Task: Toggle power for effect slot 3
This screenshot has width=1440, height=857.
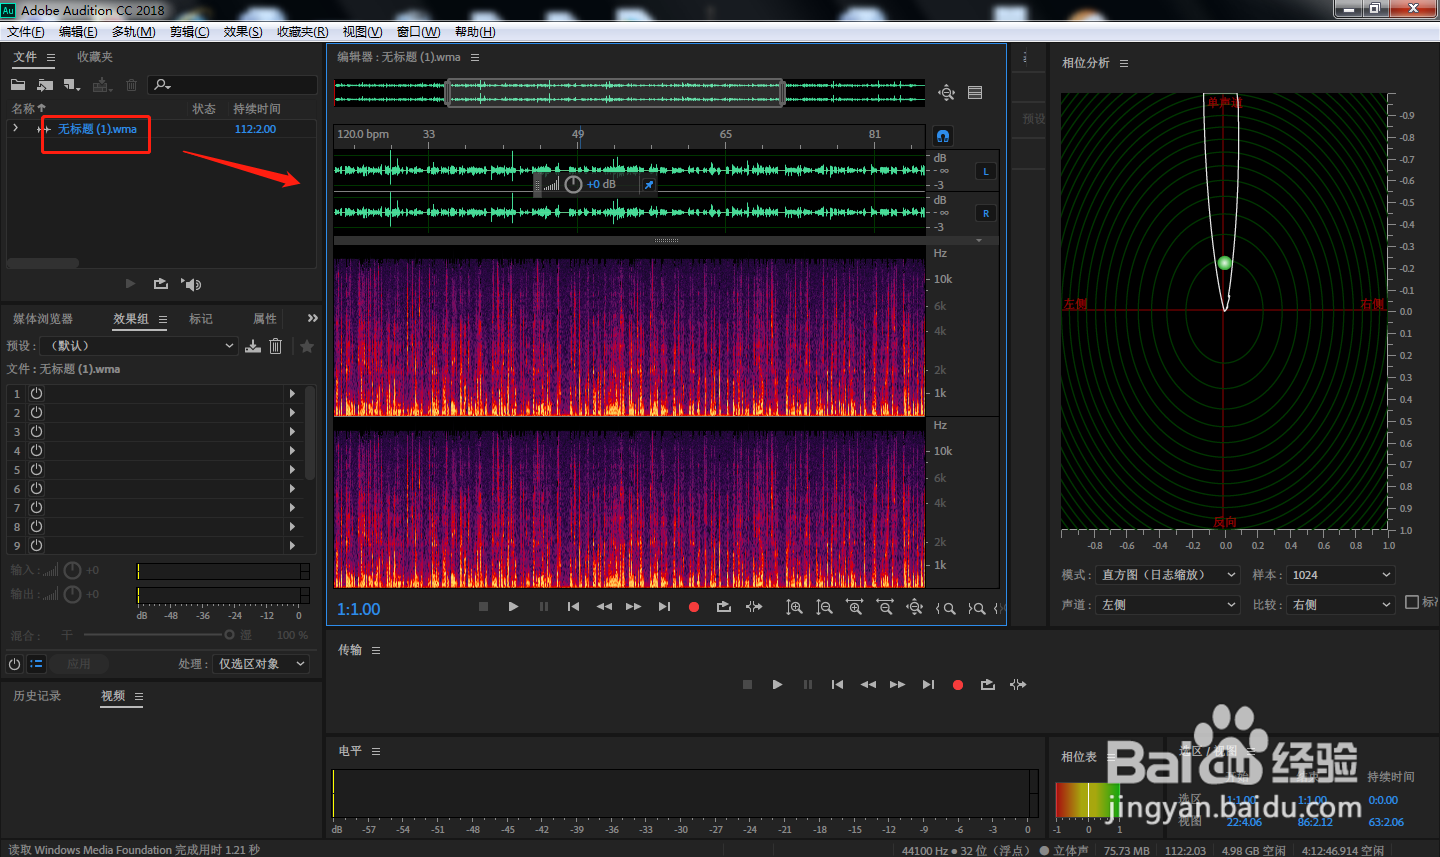Action: [36, 431]
